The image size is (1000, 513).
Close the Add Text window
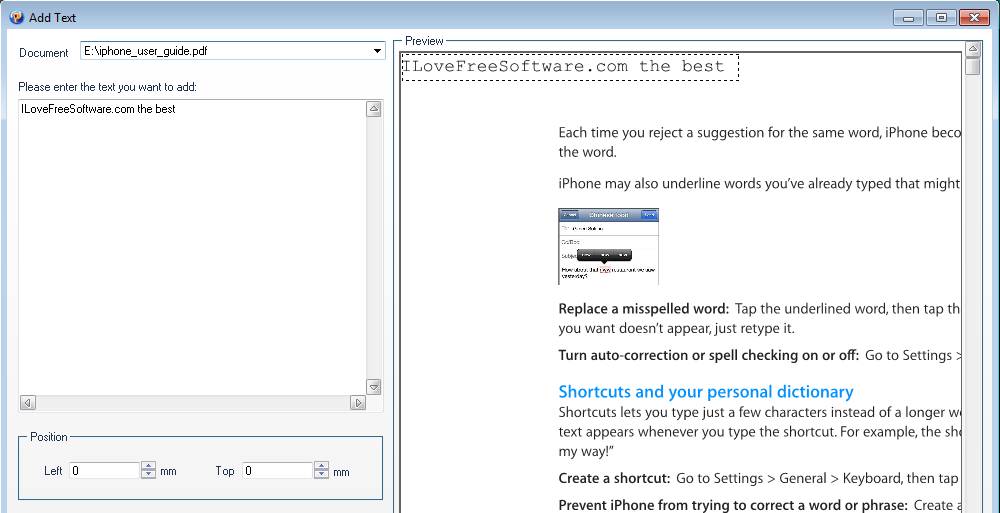click(x=974, y=17)
